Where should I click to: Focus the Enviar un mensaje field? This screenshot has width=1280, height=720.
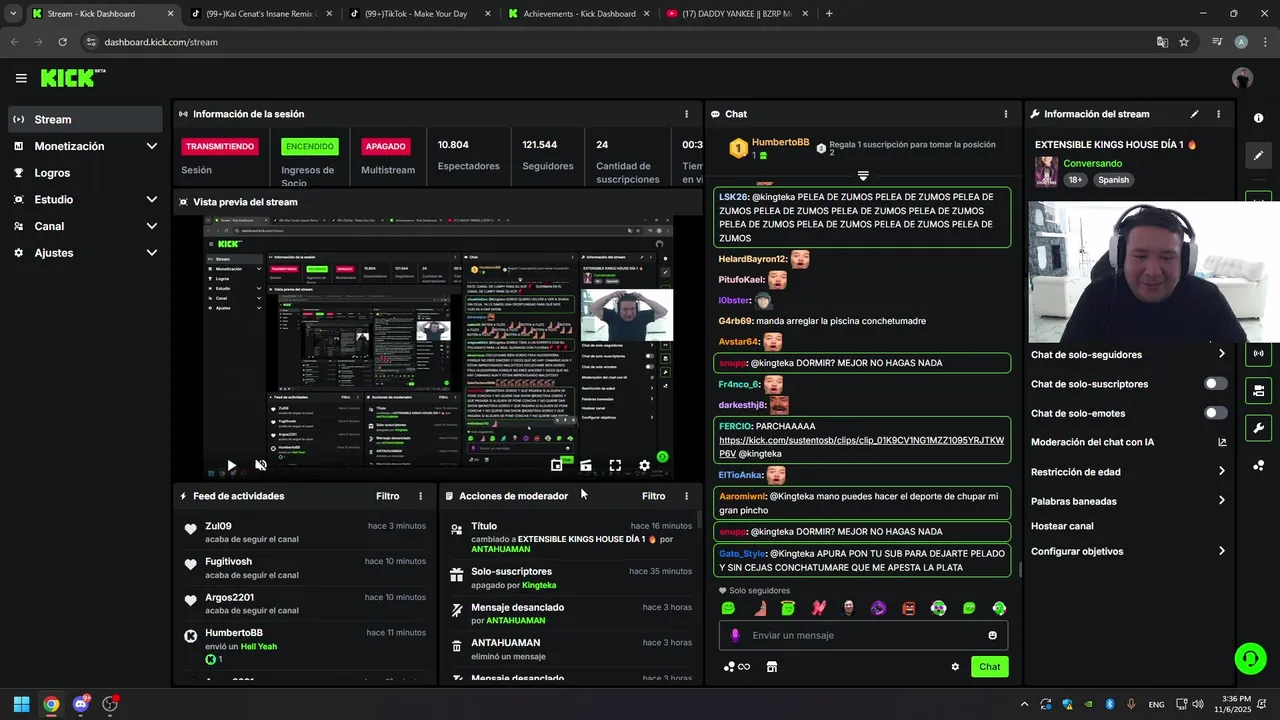pyautogui.click(x=863, y=635)
